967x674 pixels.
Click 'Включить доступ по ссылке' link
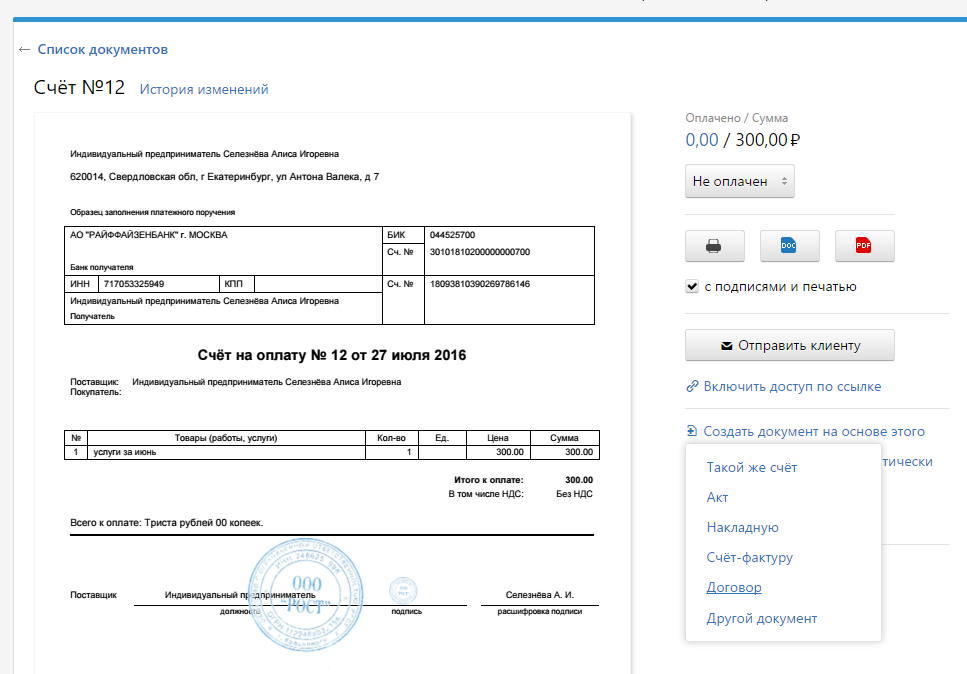coord(792,387)
